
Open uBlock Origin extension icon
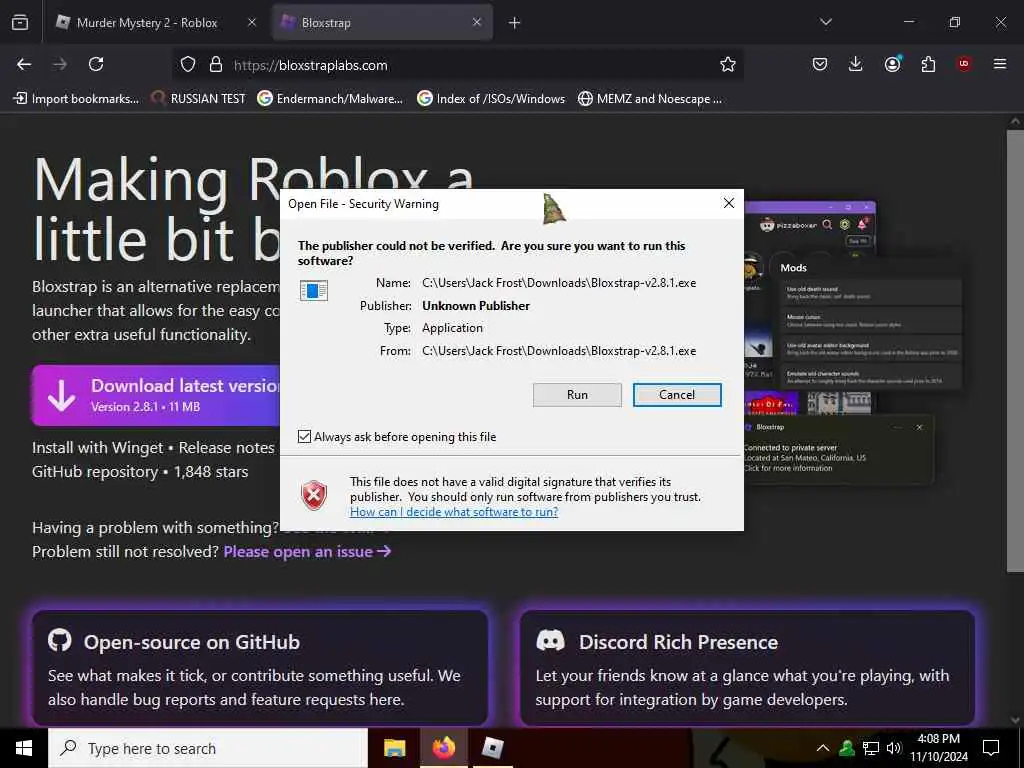[964, 64]
